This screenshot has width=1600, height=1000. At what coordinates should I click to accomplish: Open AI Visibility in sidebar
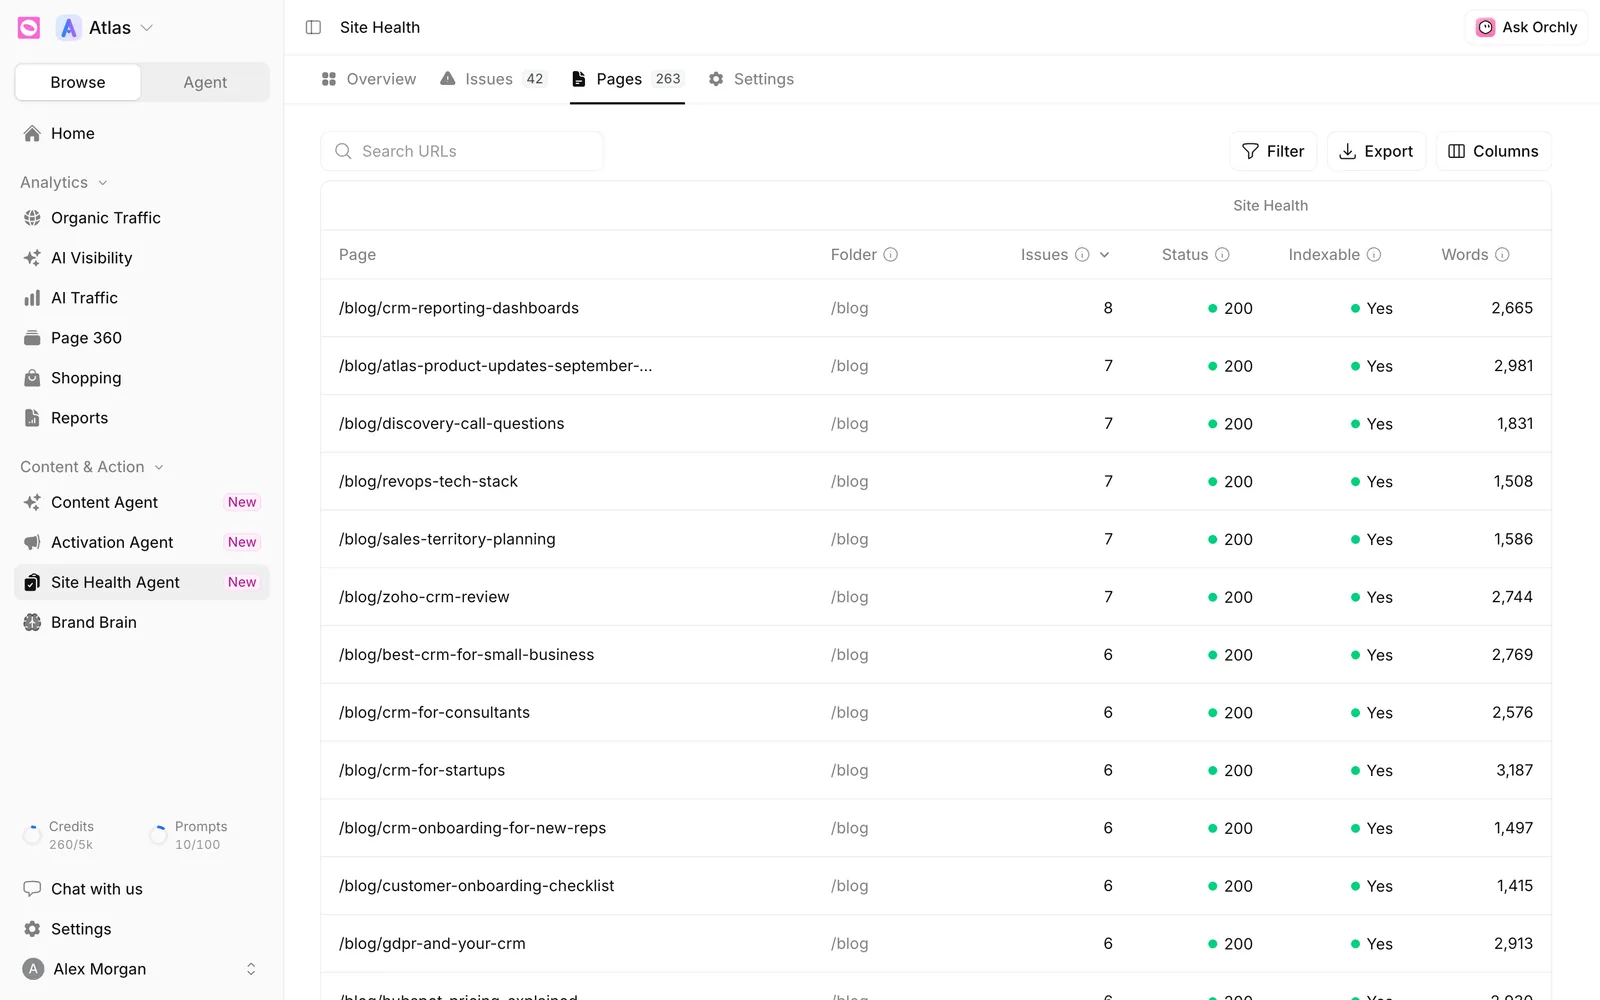(142, 258)
